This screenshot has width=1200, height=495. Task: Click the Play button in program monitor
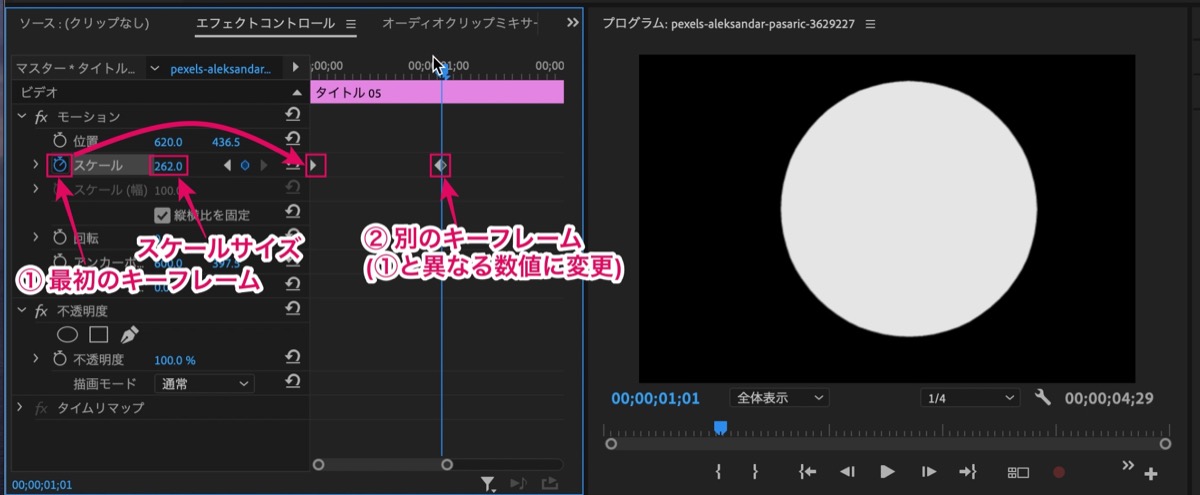[887, 472]
